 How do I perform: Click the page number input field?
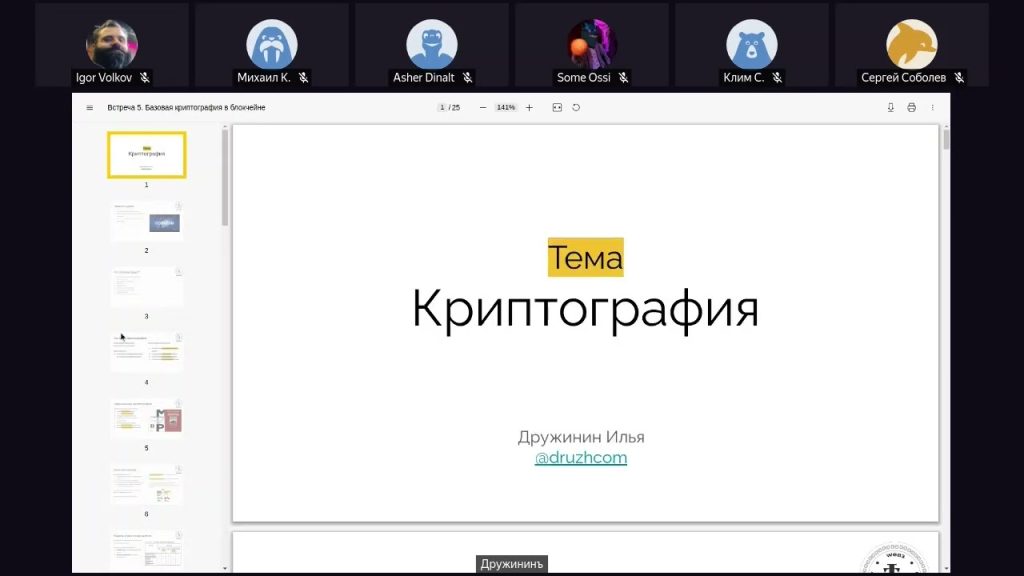coord(441,108)
